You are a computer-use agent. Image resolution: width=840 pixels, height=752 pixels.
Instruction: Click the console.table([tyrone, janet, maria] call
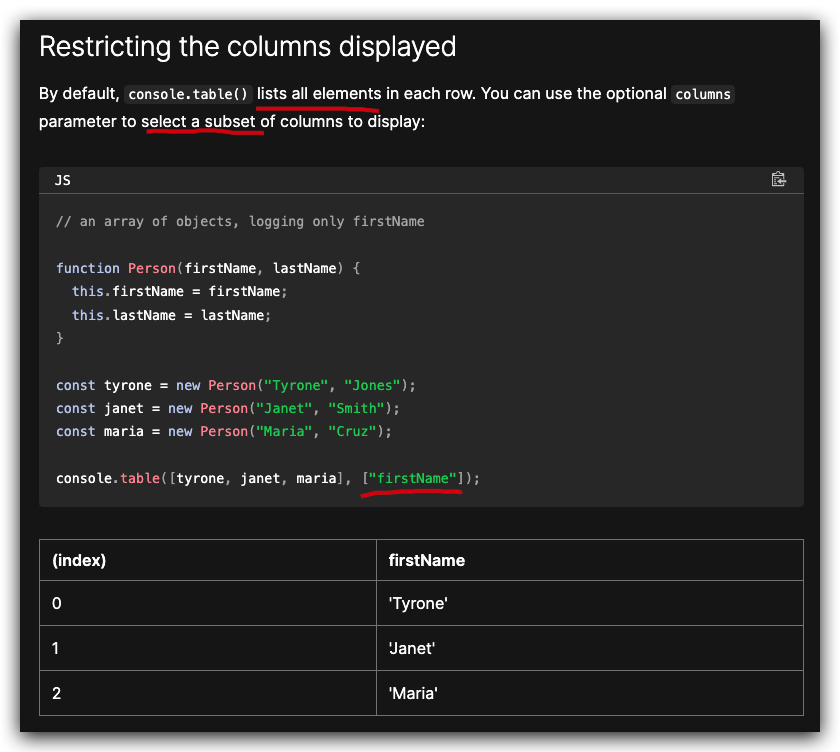coord(268,478)
